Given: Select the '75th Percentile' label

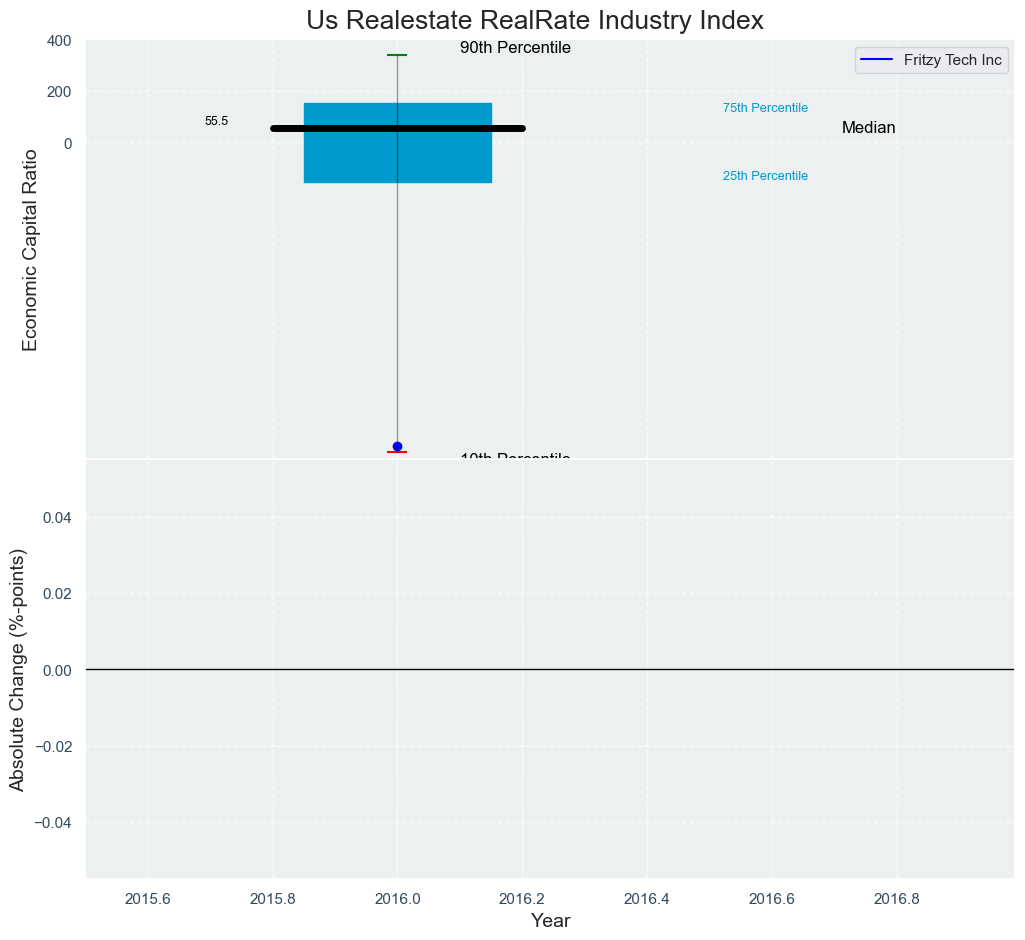Looking at the screenshot, I should (x=765, y=108).
